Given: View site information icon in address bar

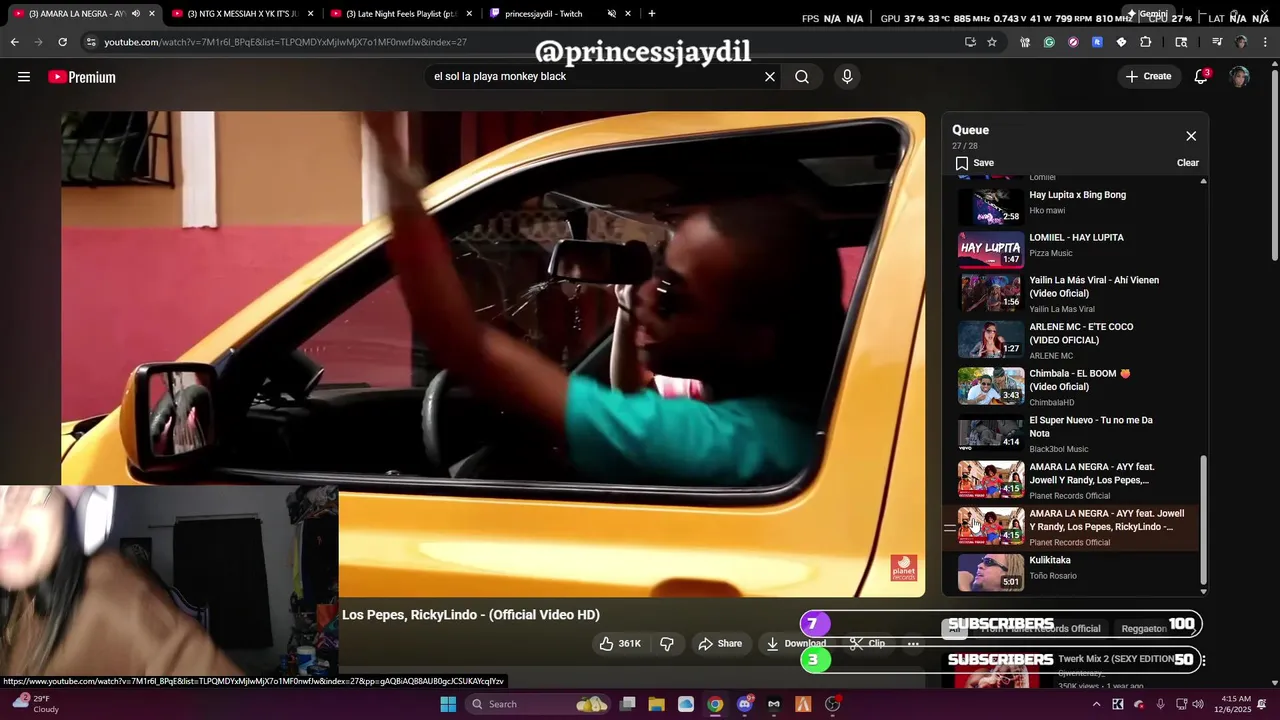Looking at the screenshot, I should click(91, 42).
